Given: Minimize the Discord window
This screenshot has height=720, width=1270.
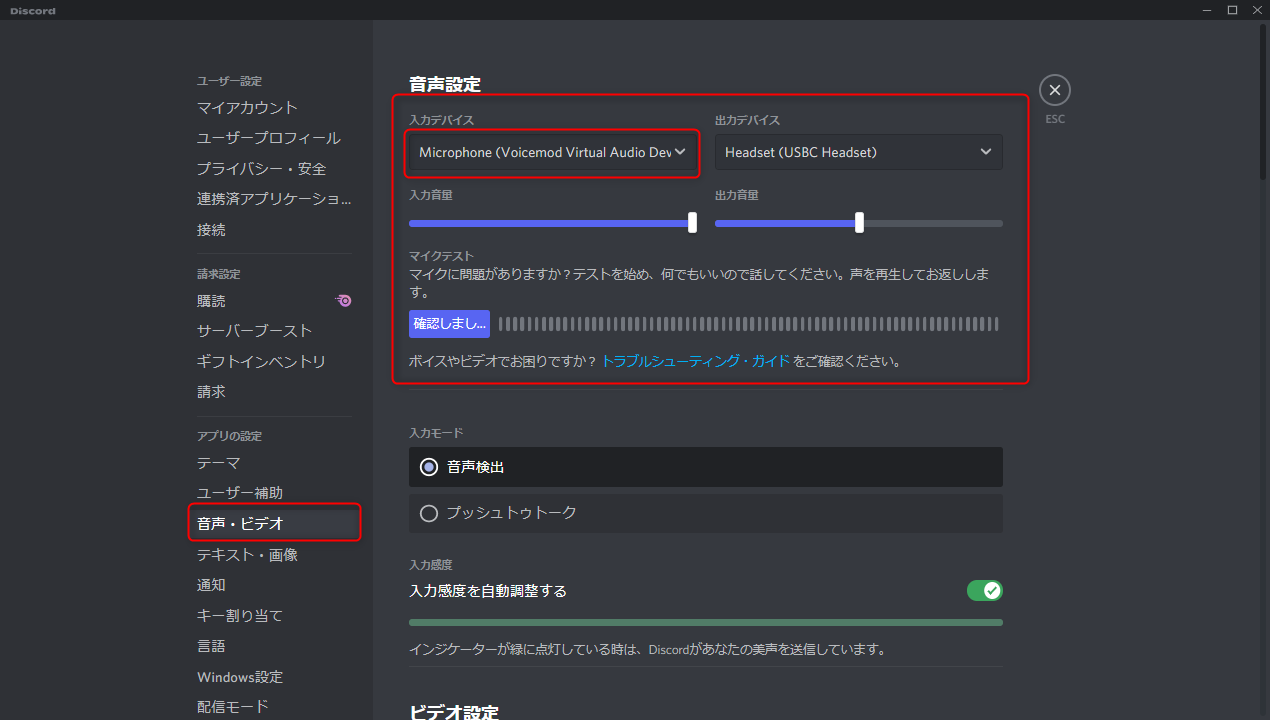Looking at the screenshot, I should point(1206,10).
